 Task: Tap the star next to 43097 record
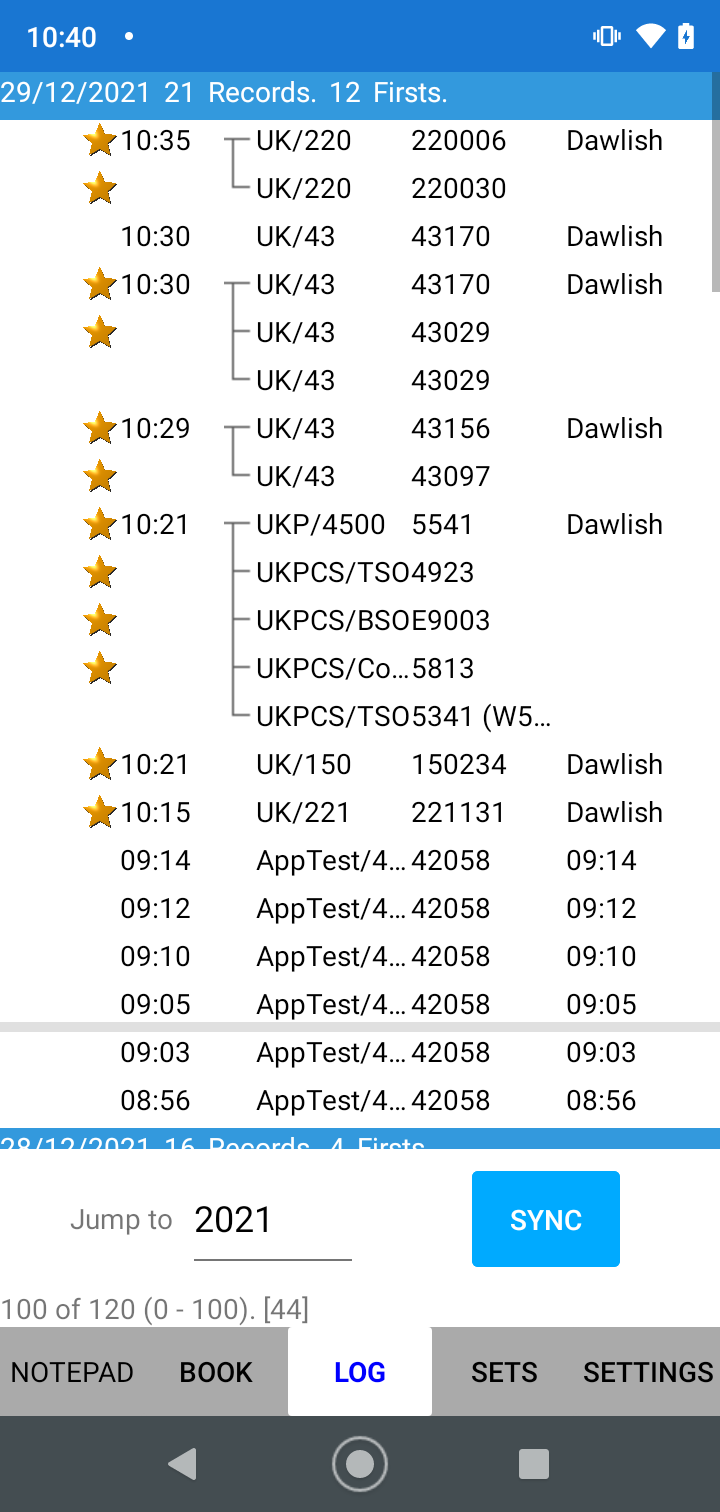(100, 476)
